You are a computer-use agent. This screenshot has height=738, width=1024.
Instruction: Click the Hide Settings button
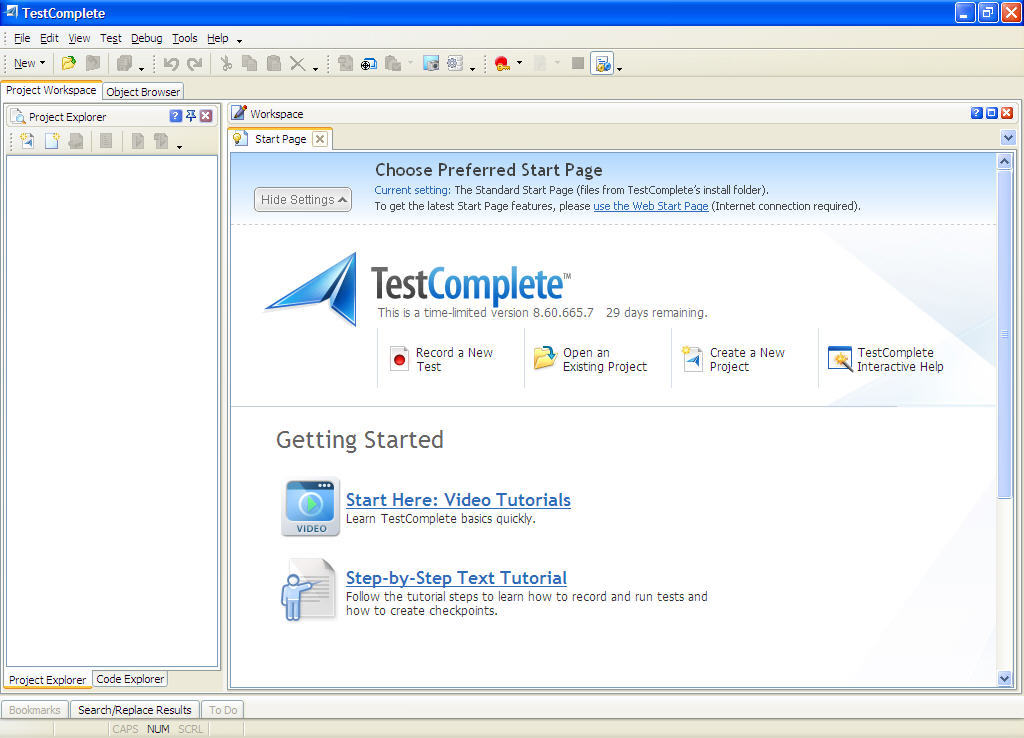tap(303, 200)
